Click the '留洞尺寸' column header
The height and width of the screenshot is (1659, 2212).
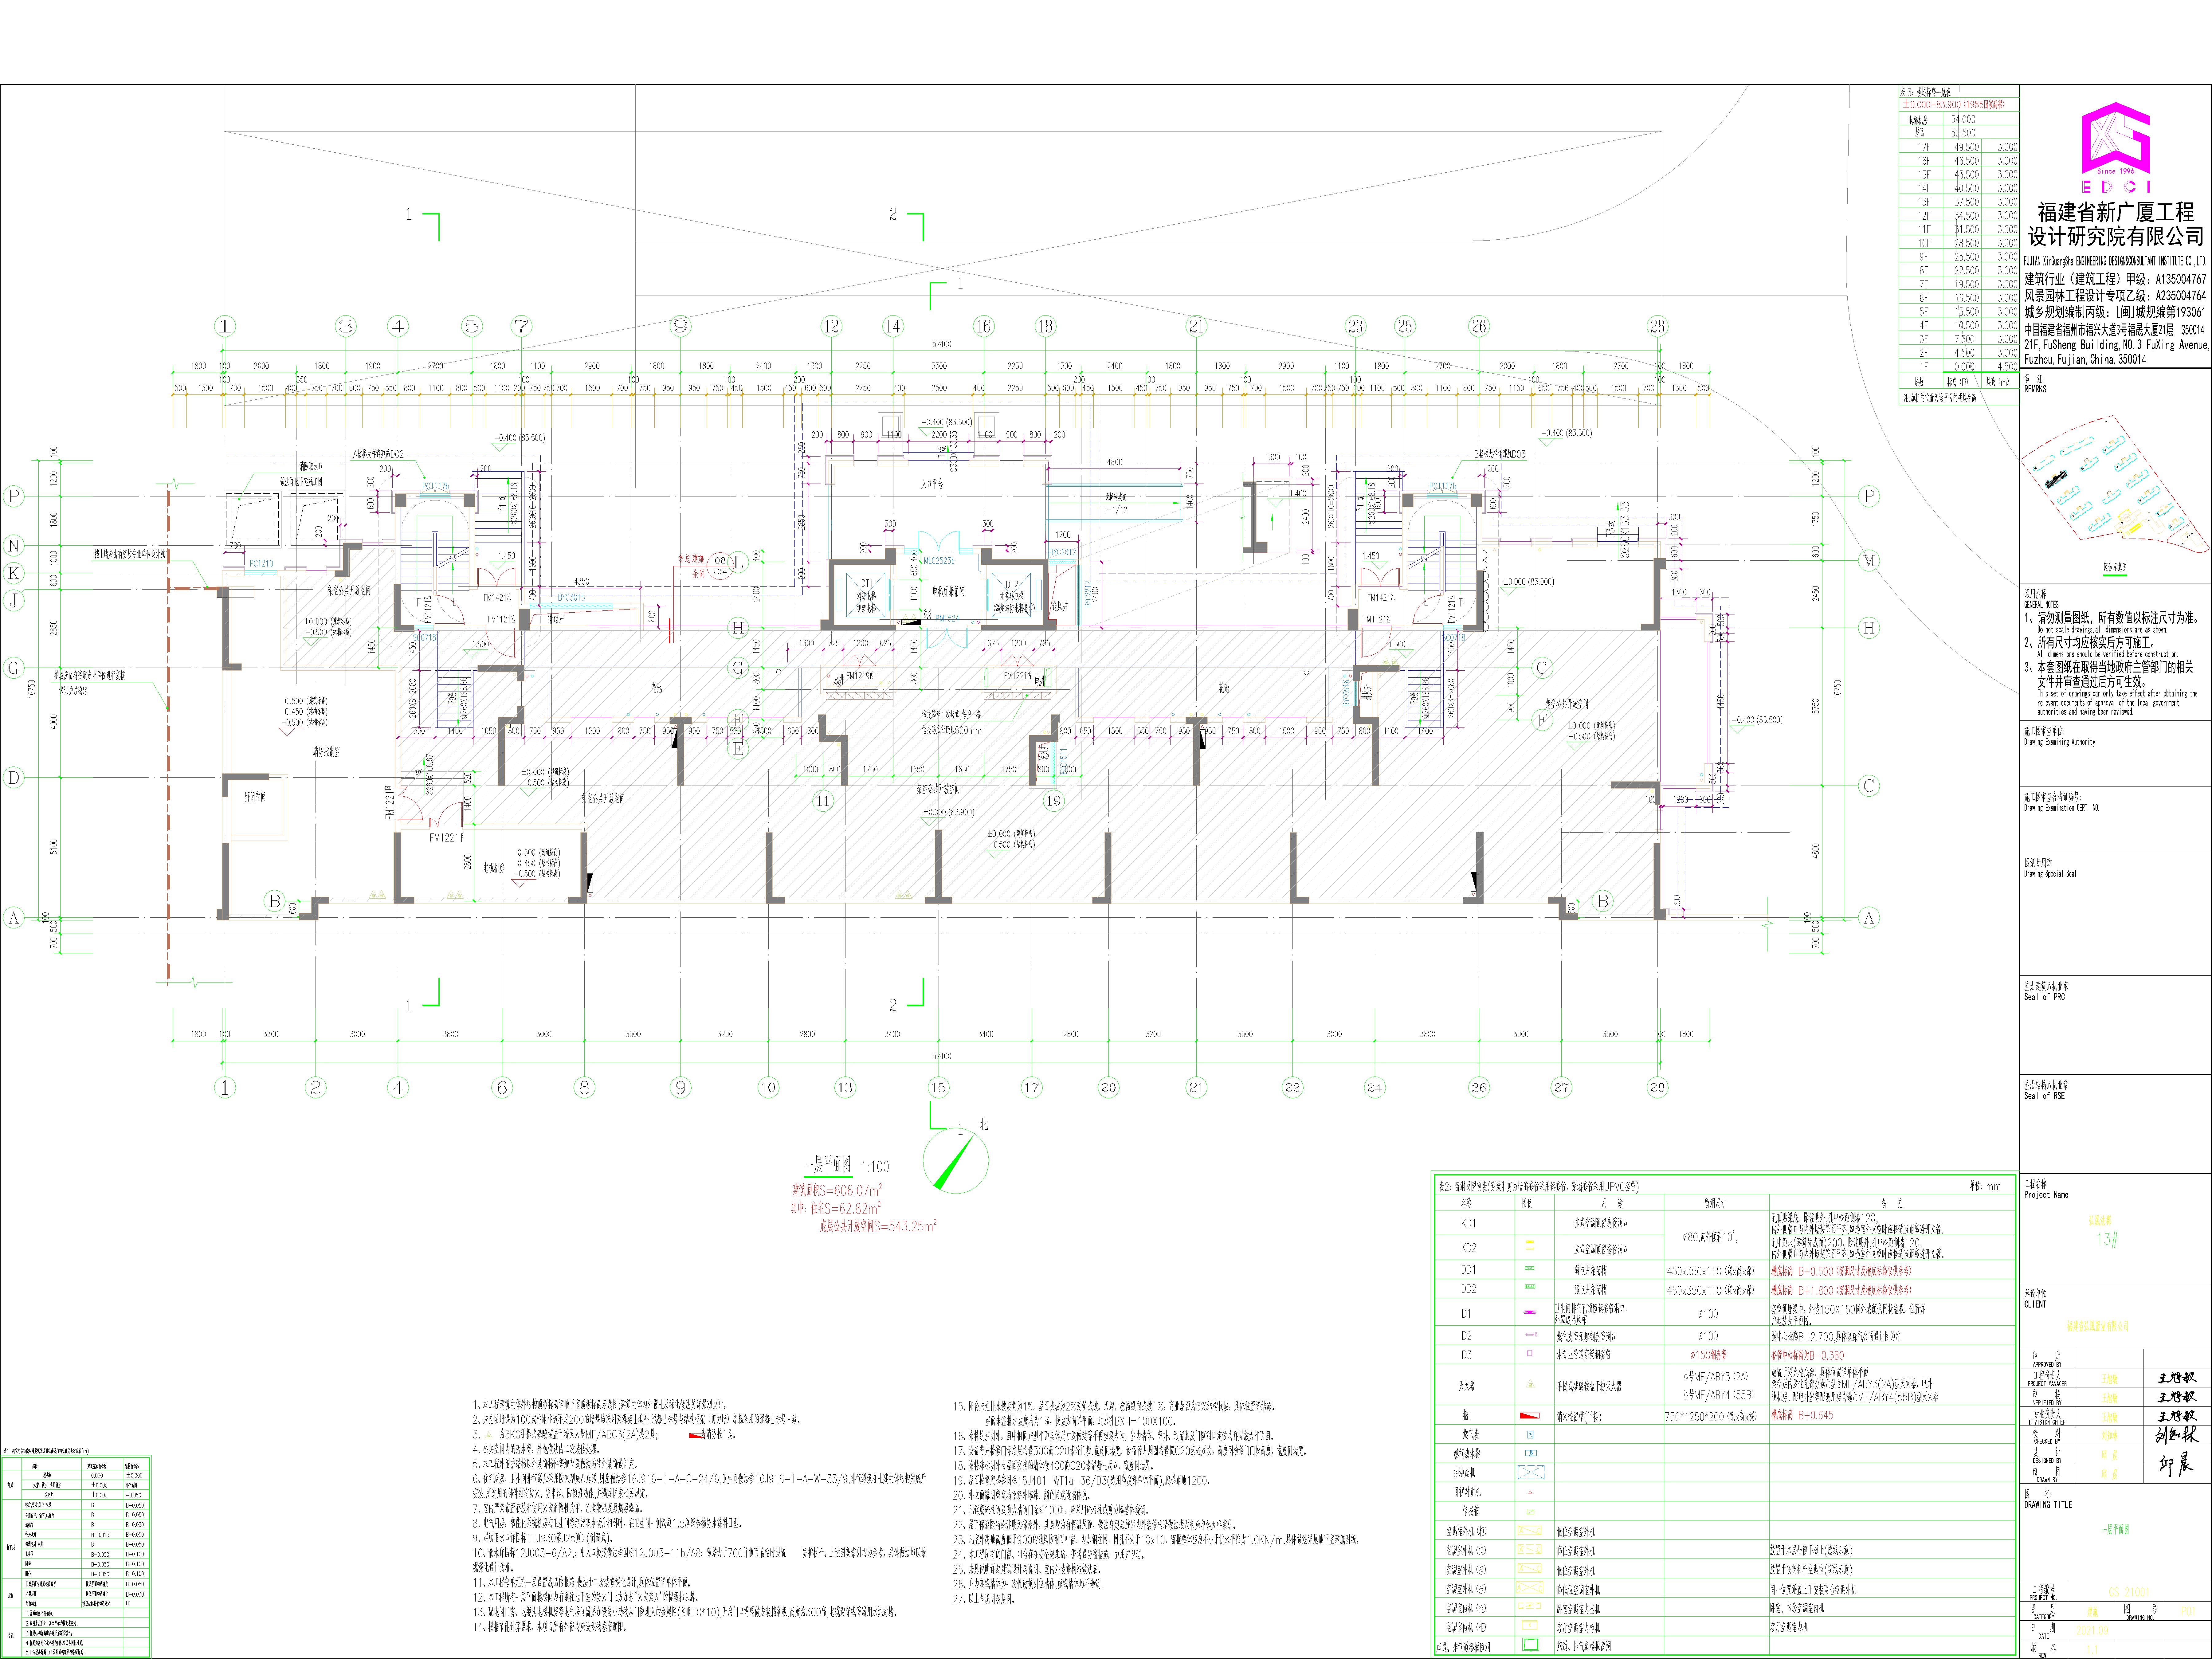[x=1715, y=1203]
